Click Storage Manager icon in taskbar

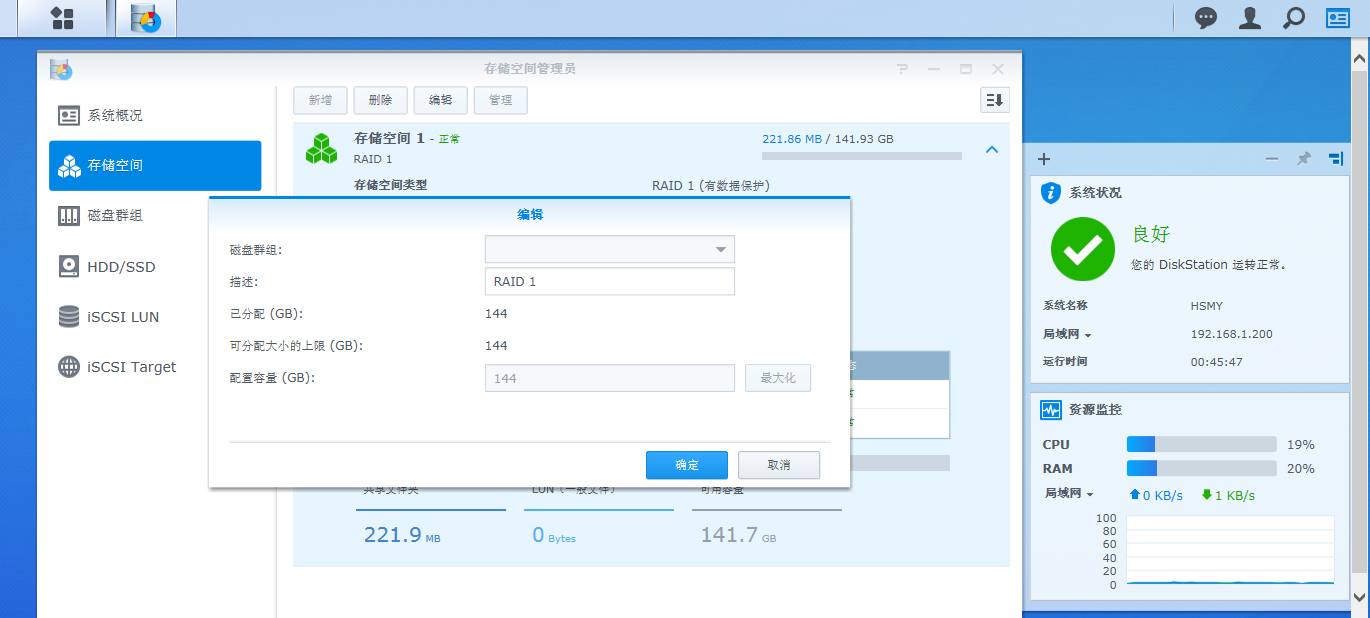click(x=146, y=18)
